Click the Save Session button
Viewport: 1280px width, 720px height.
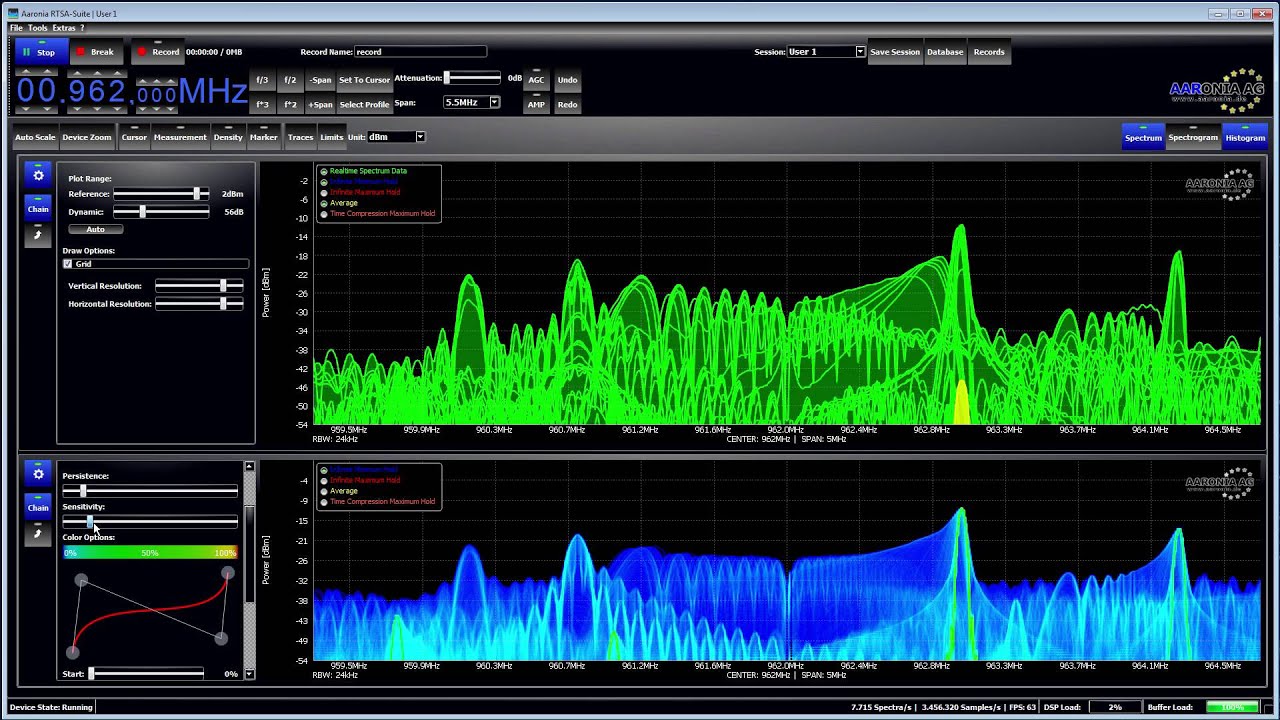(x=895, y=52)
